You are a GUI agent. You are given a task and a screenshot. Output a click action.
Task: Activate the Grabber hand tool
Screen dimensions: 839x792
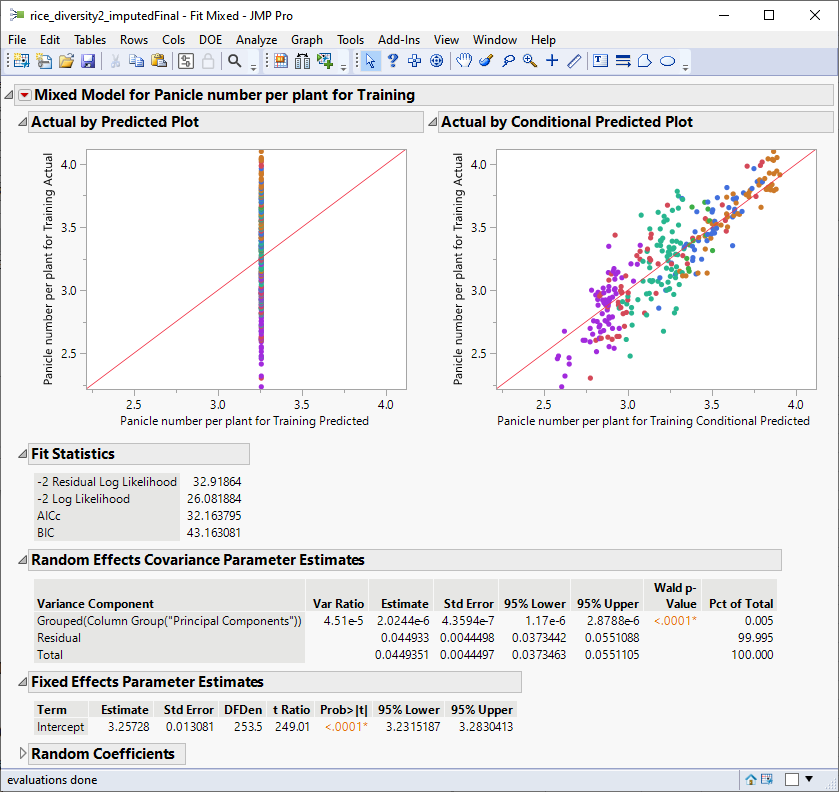[464, 61]
